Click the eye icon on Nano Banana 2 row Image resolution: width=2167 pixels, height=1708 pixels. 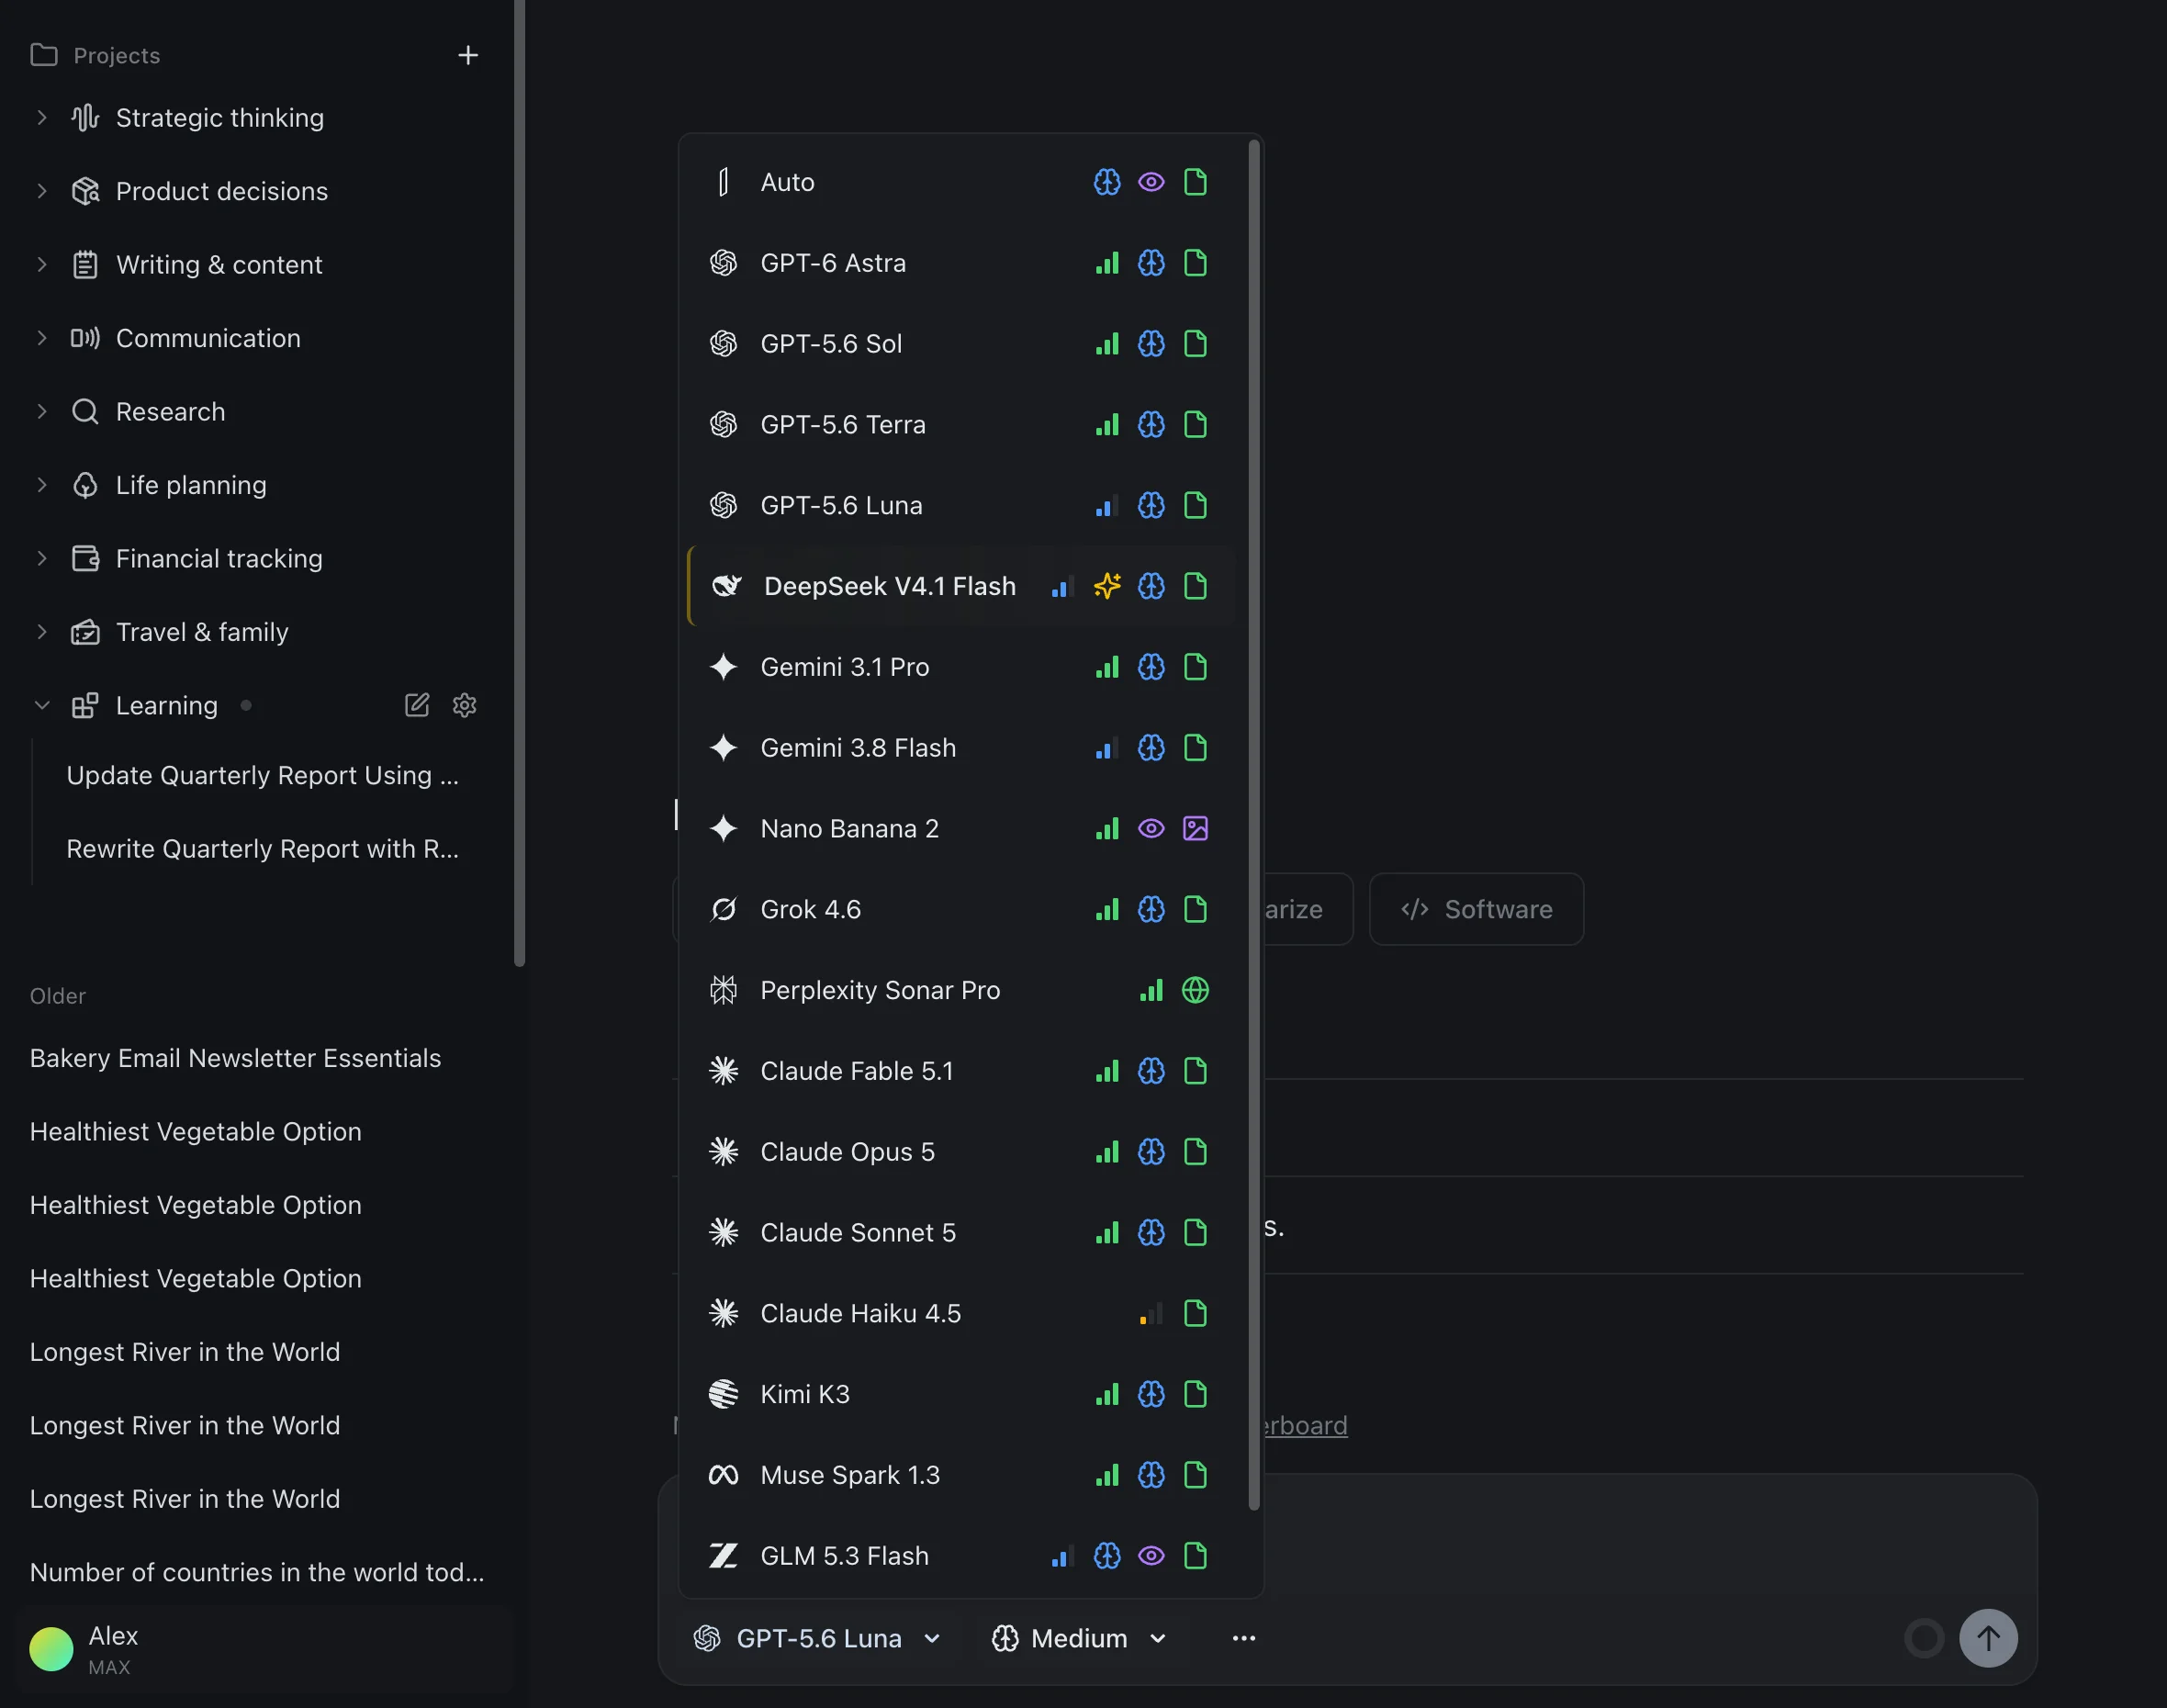tap(1151, 829)
